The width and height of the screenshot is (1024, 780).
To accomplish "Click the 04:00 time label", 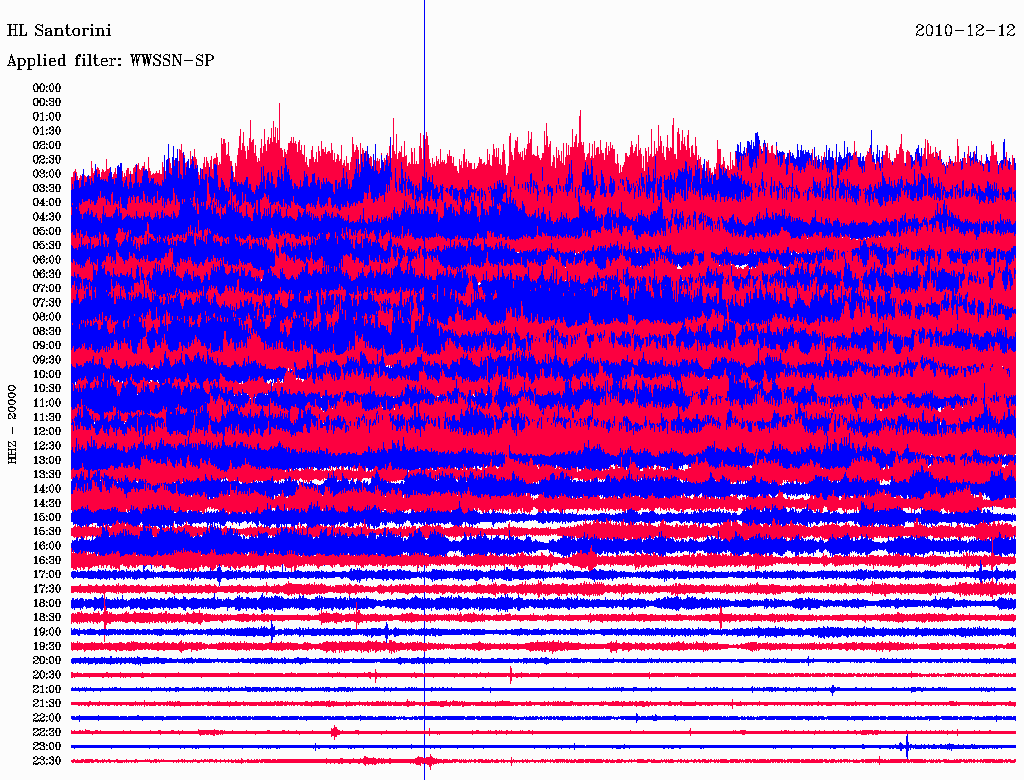I will (x=47, y=203).
